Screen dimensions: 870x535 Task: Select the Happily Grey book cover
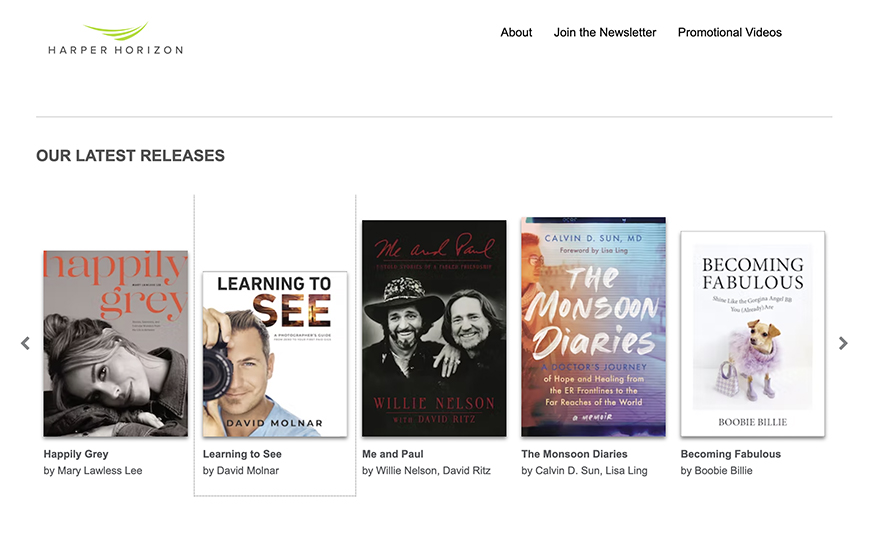[115, 344]
